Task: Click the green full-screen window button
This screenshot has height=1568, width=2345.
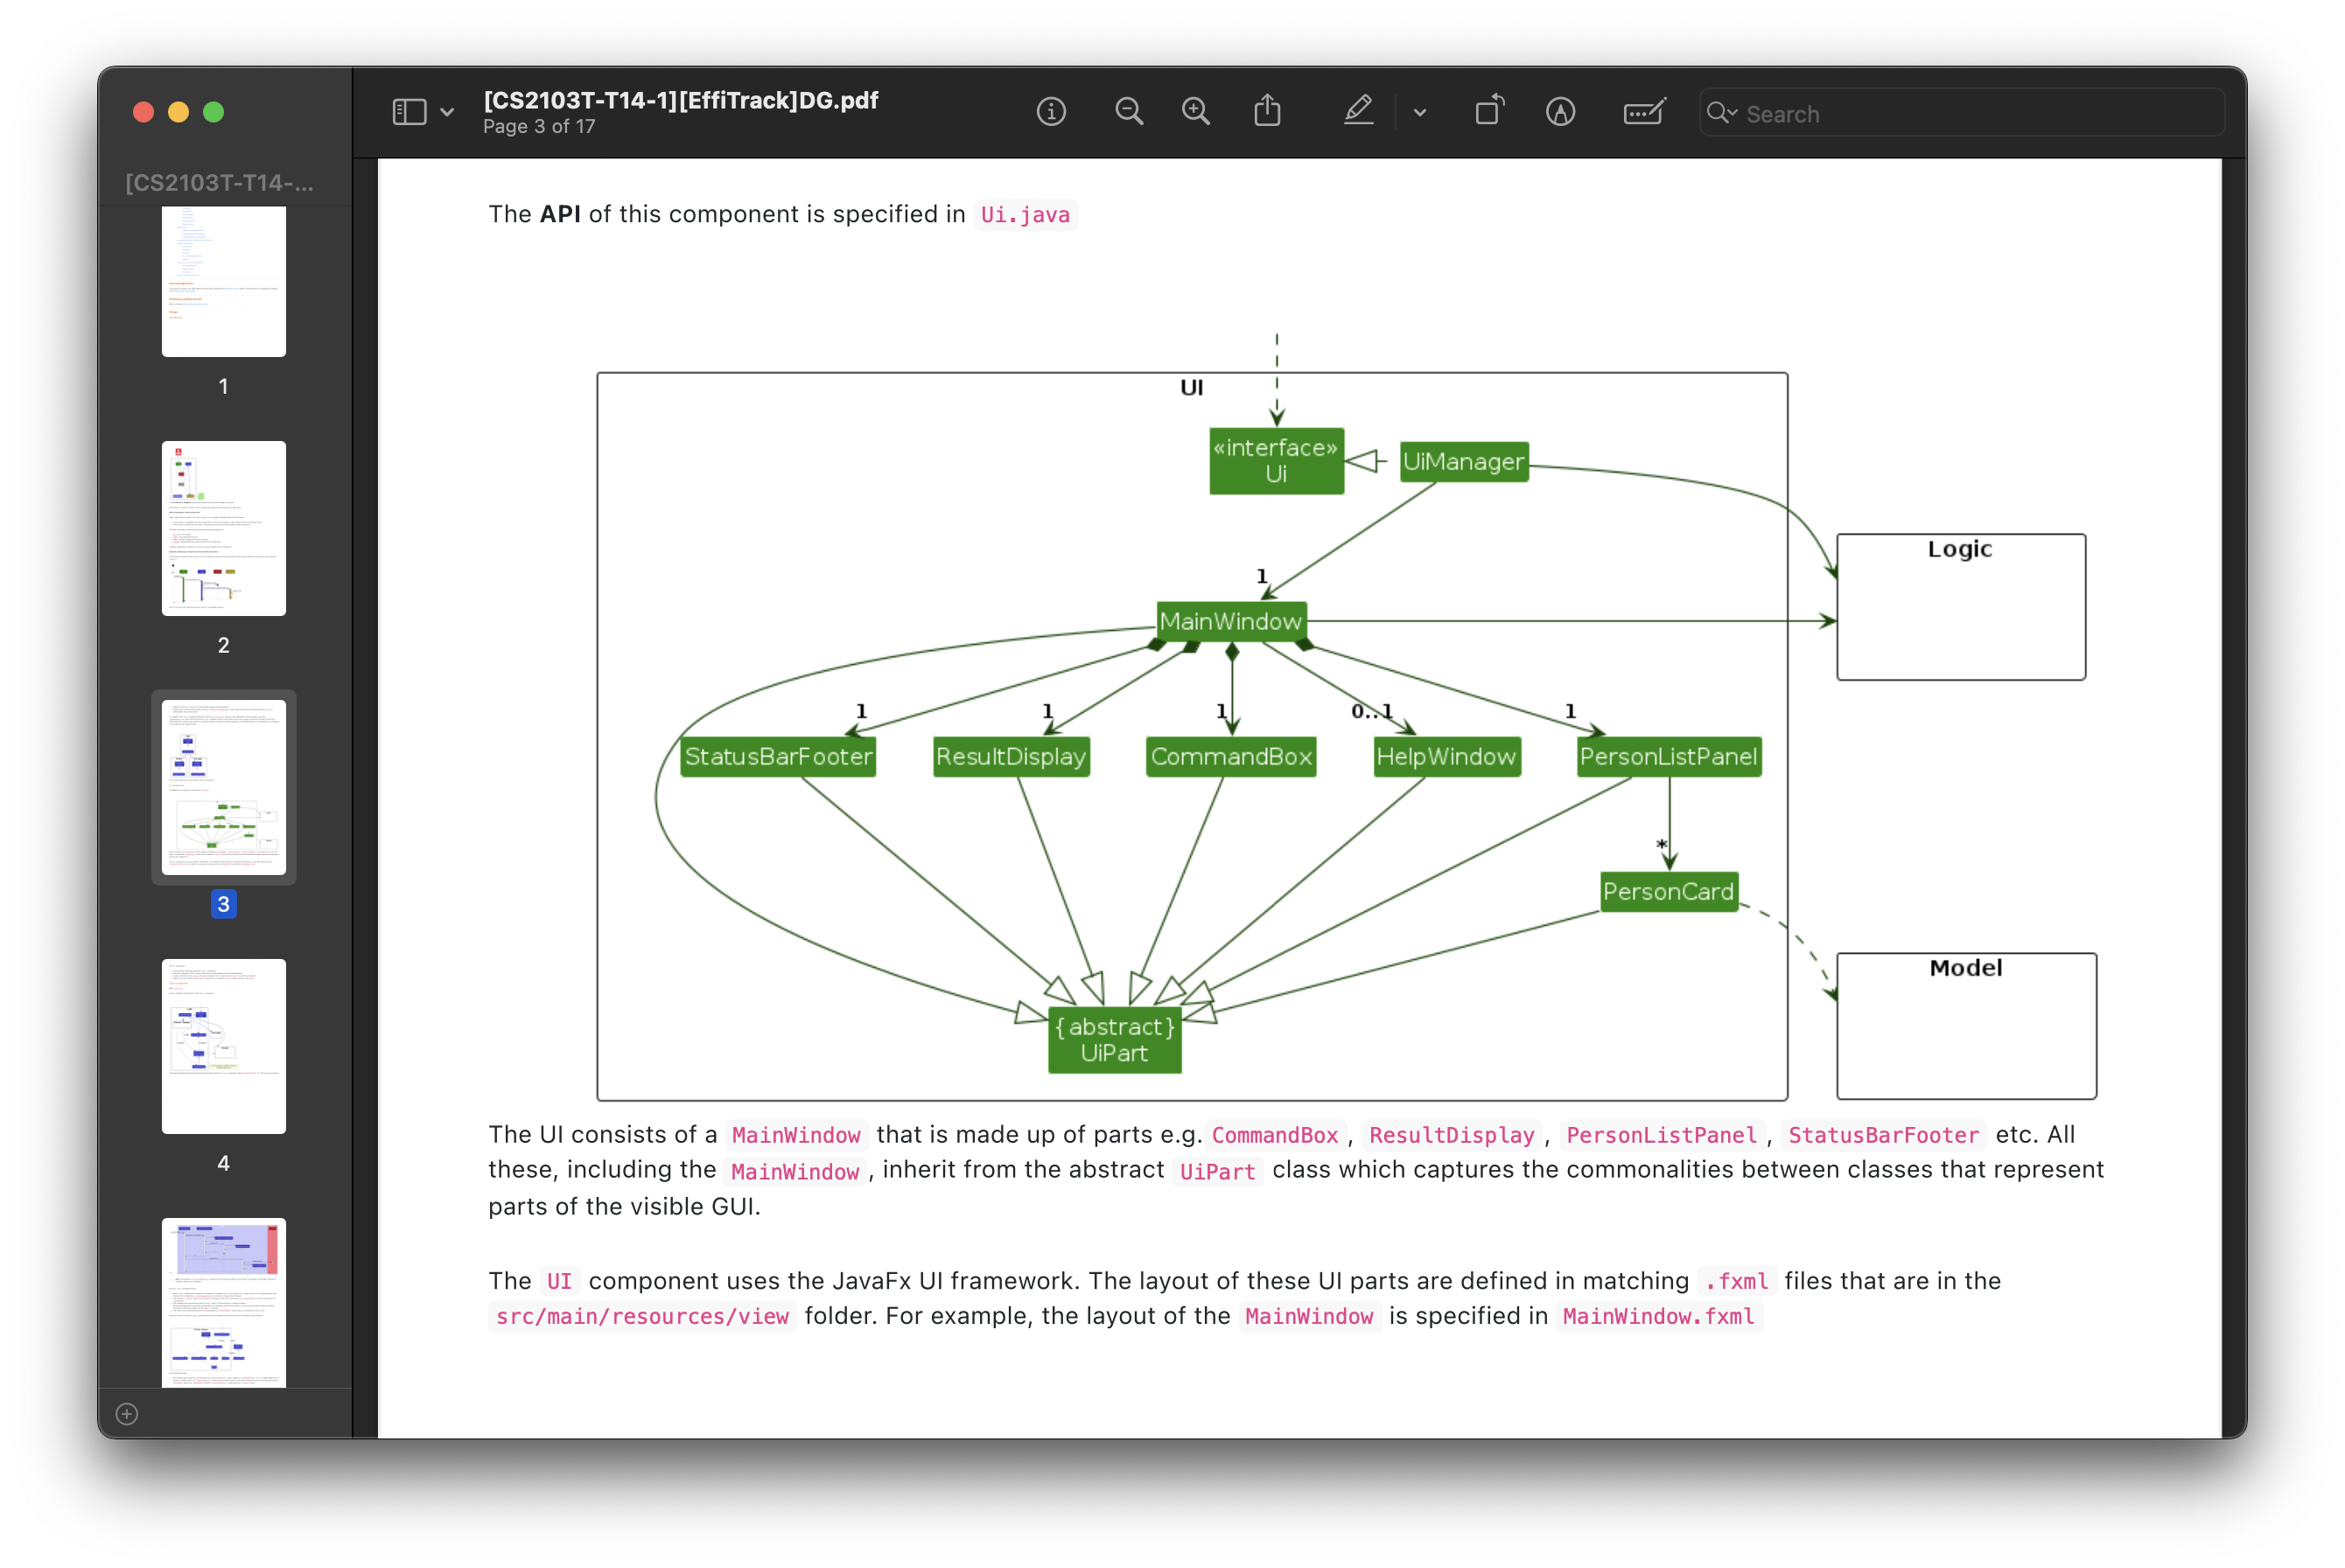Action: point(214,112)
